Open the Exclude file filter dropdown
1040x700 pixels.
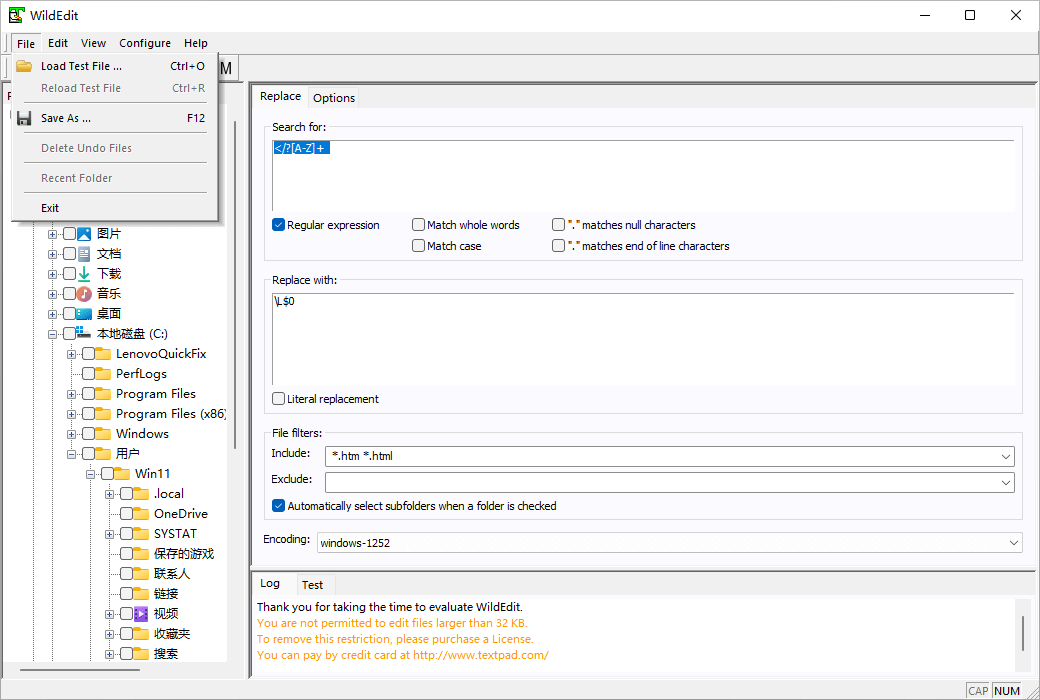[x=1006, y=482]
